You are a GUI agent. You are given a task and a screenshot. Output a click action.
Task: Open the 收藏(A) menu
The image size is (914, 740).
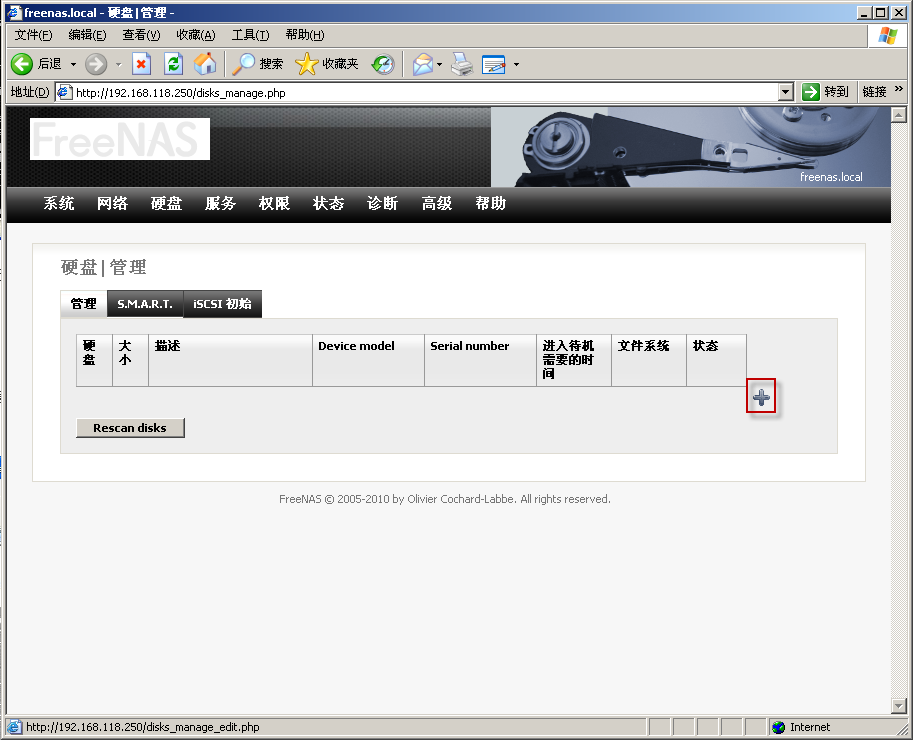(196, 35)
